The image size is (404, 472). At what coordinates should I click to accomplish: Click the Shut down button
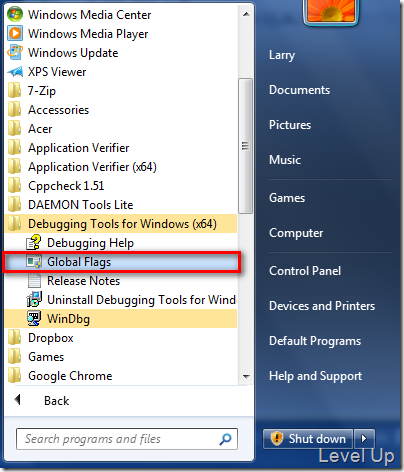pos(308,439)
